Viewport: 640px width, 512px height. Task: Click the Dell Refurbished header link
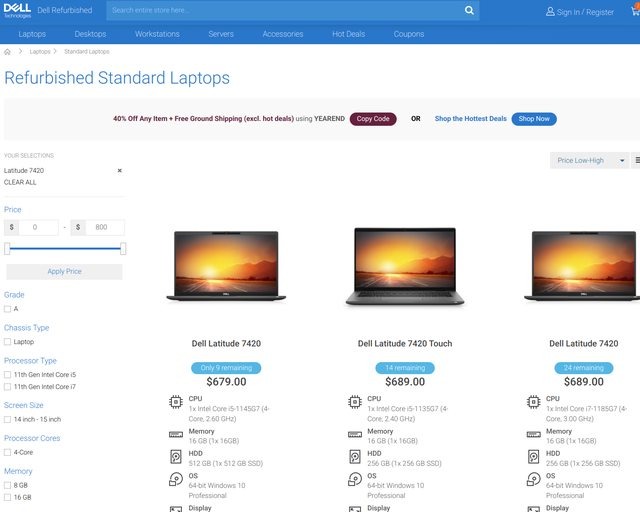[64, 10]
